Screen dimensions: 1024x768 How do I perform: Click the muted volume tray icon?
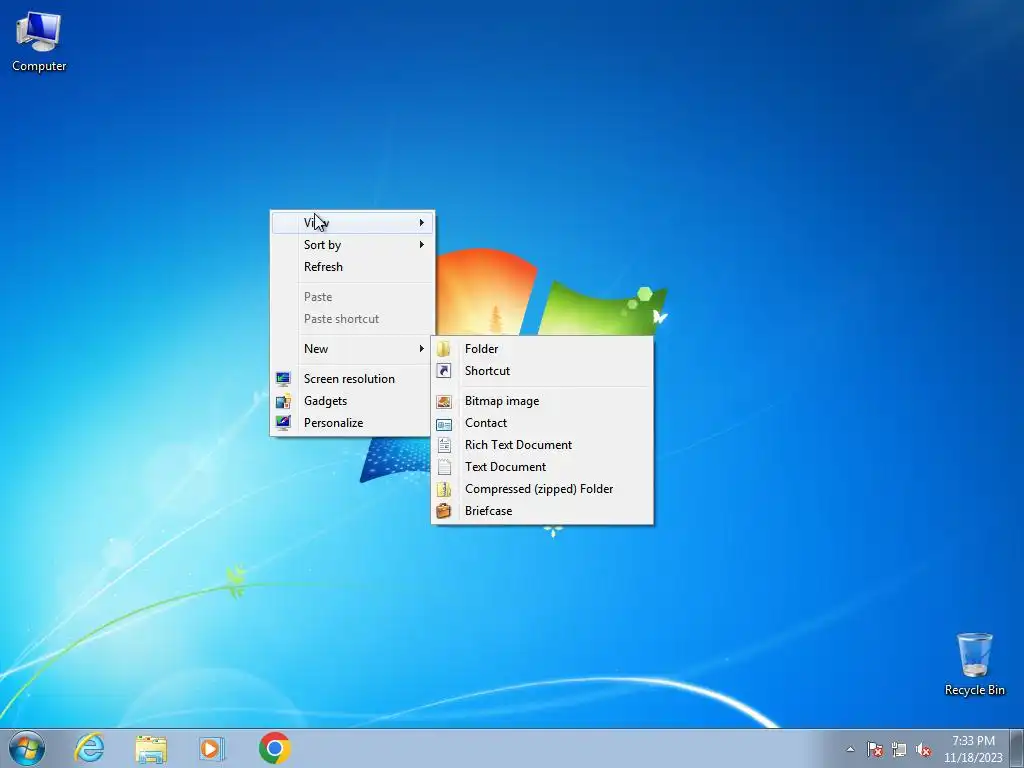(923, 749)
